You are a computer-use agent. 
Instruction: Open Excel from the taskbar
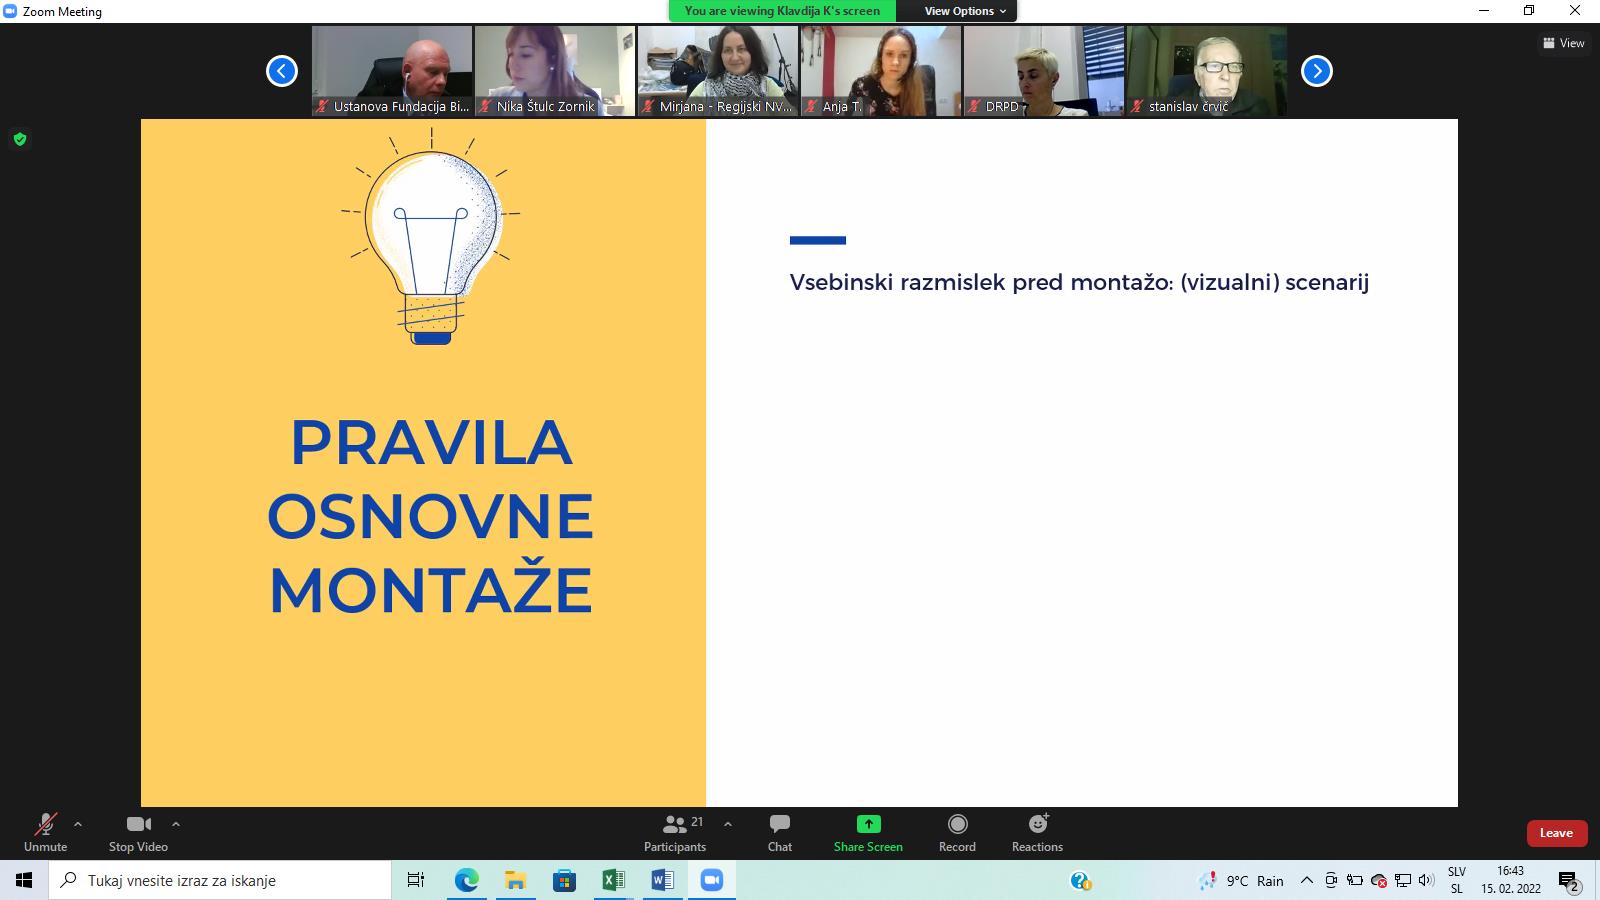pos(613,880)
